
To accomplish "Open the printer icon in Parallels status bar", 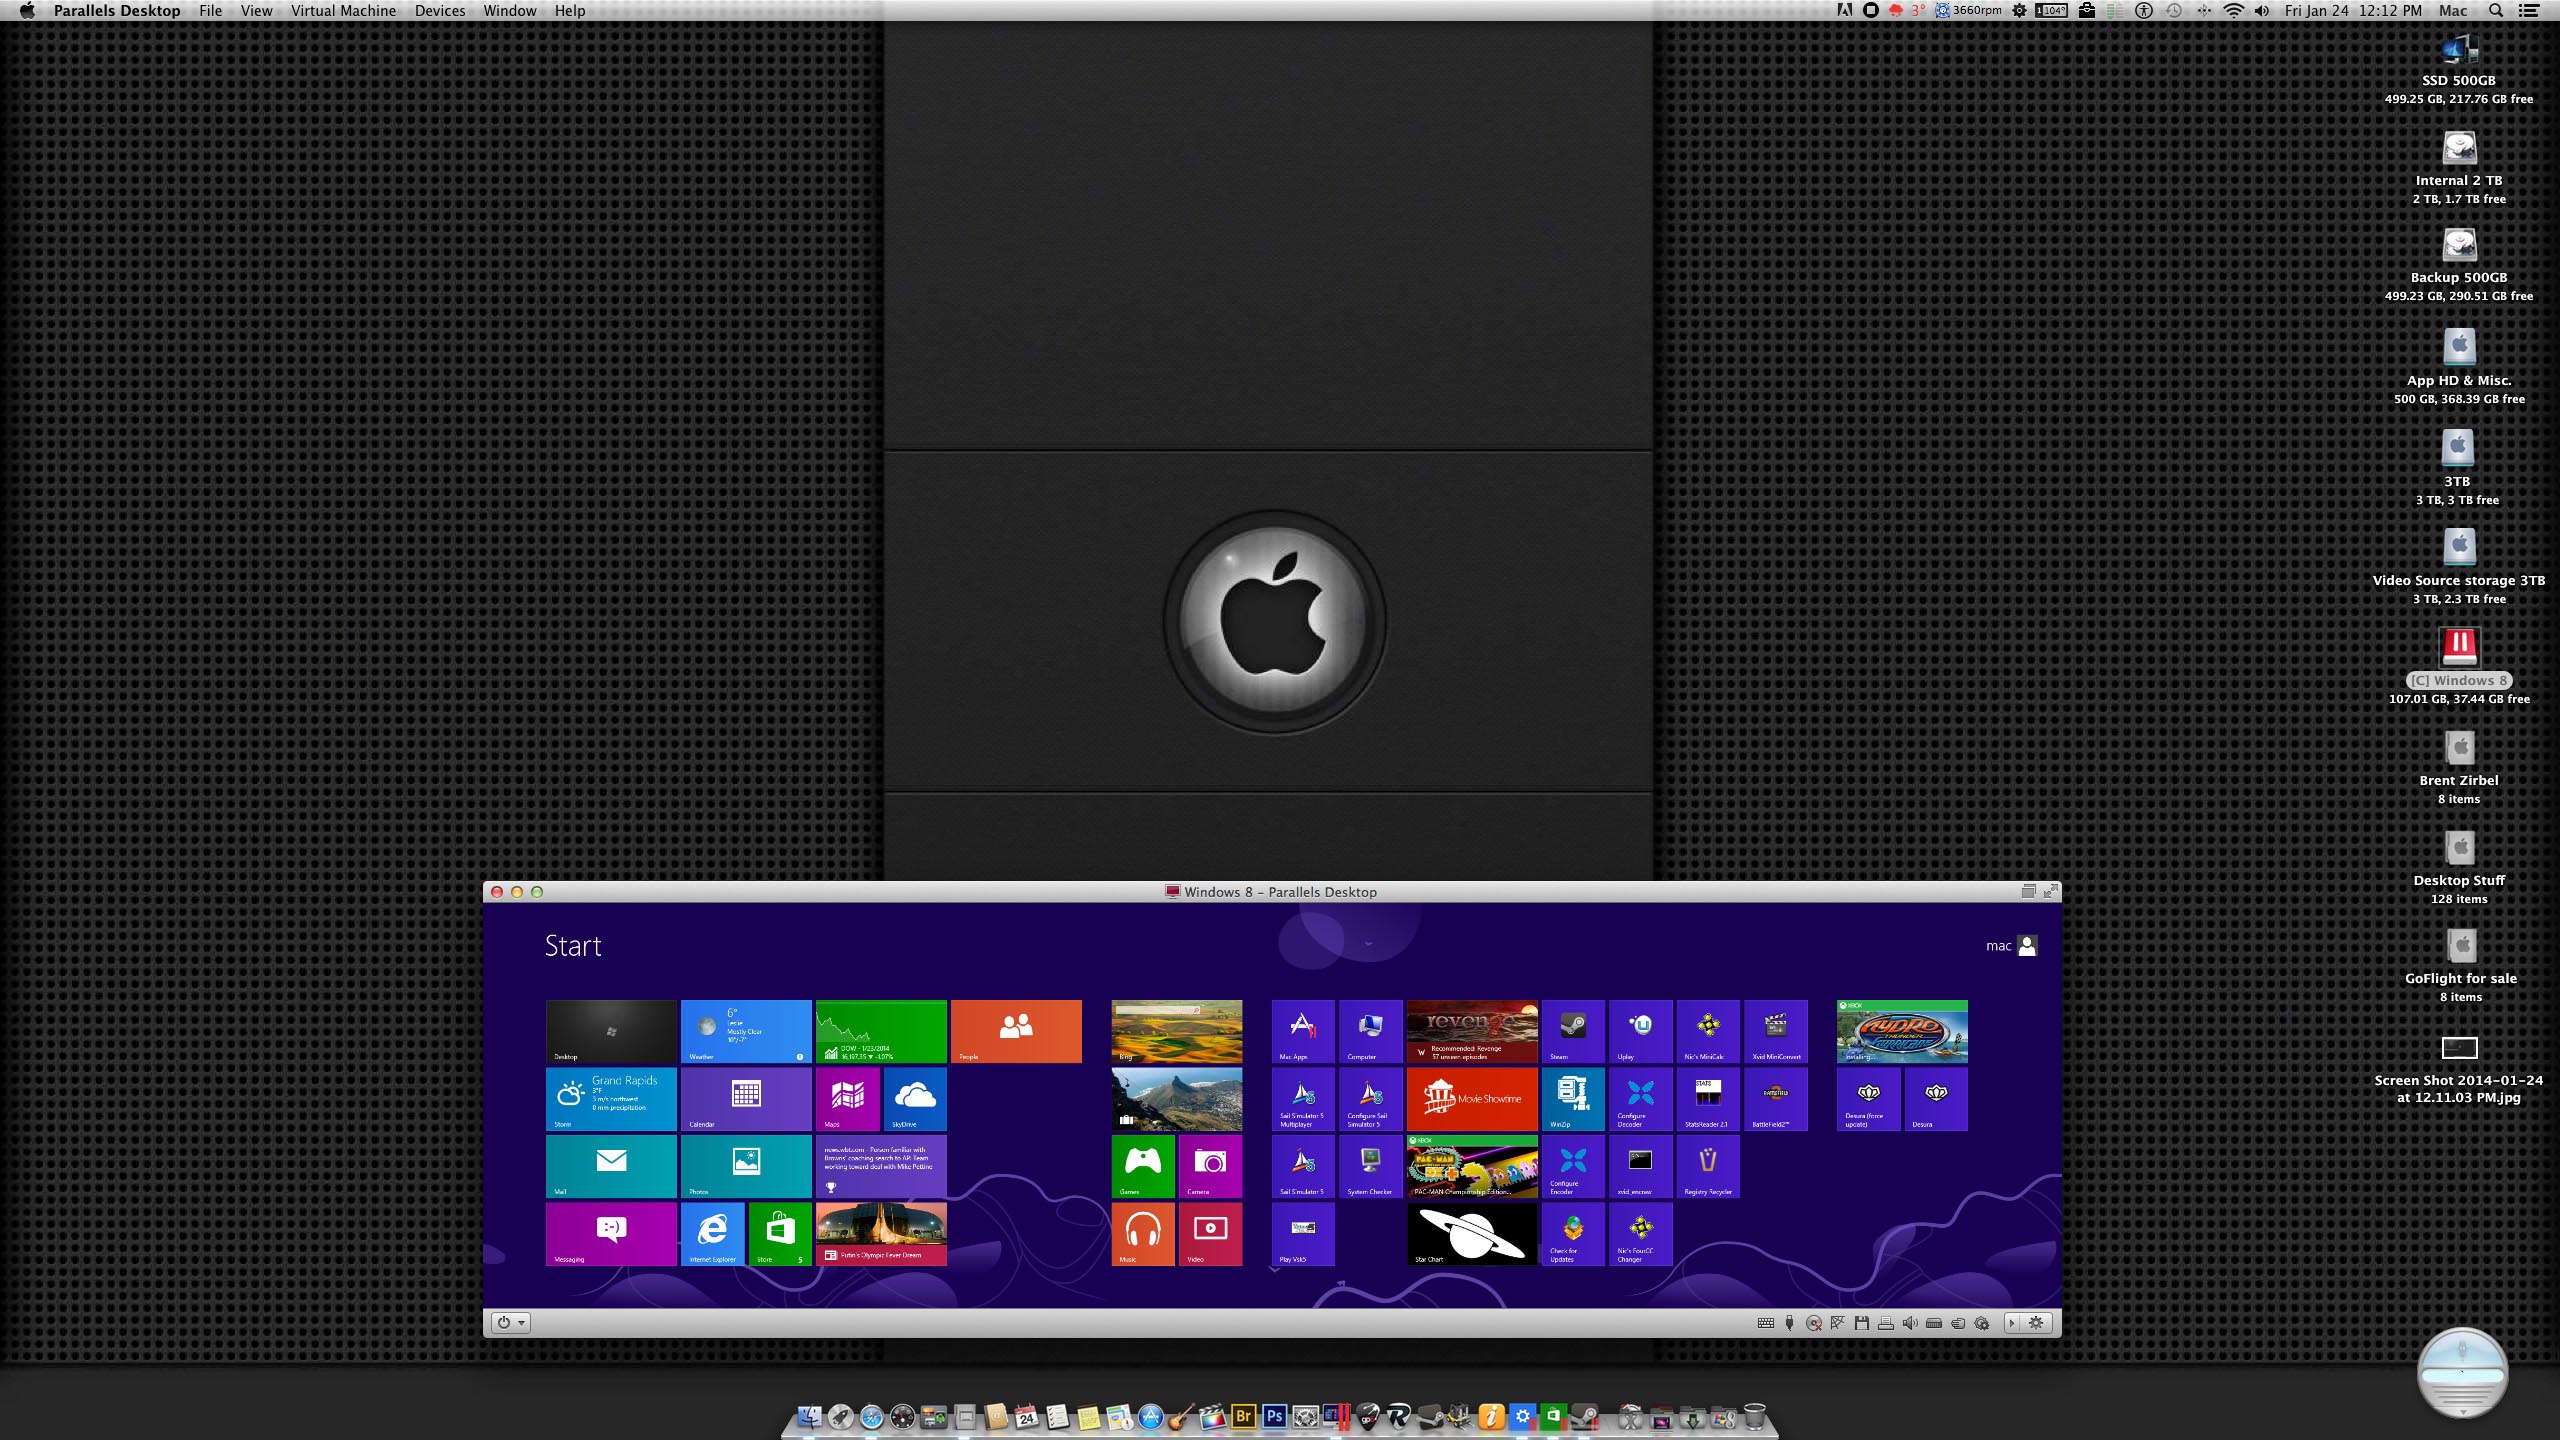I will pos(1886,1323).
